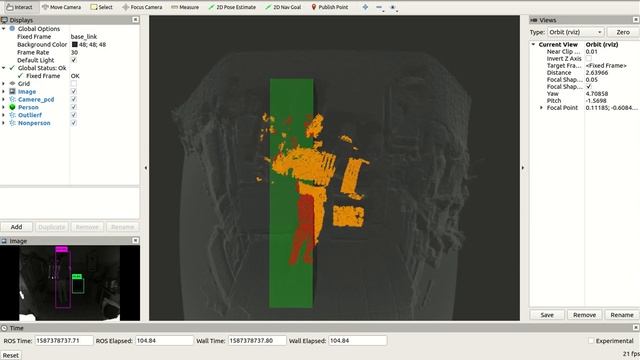Select the Pitch value -1.5698

(596, 100)
